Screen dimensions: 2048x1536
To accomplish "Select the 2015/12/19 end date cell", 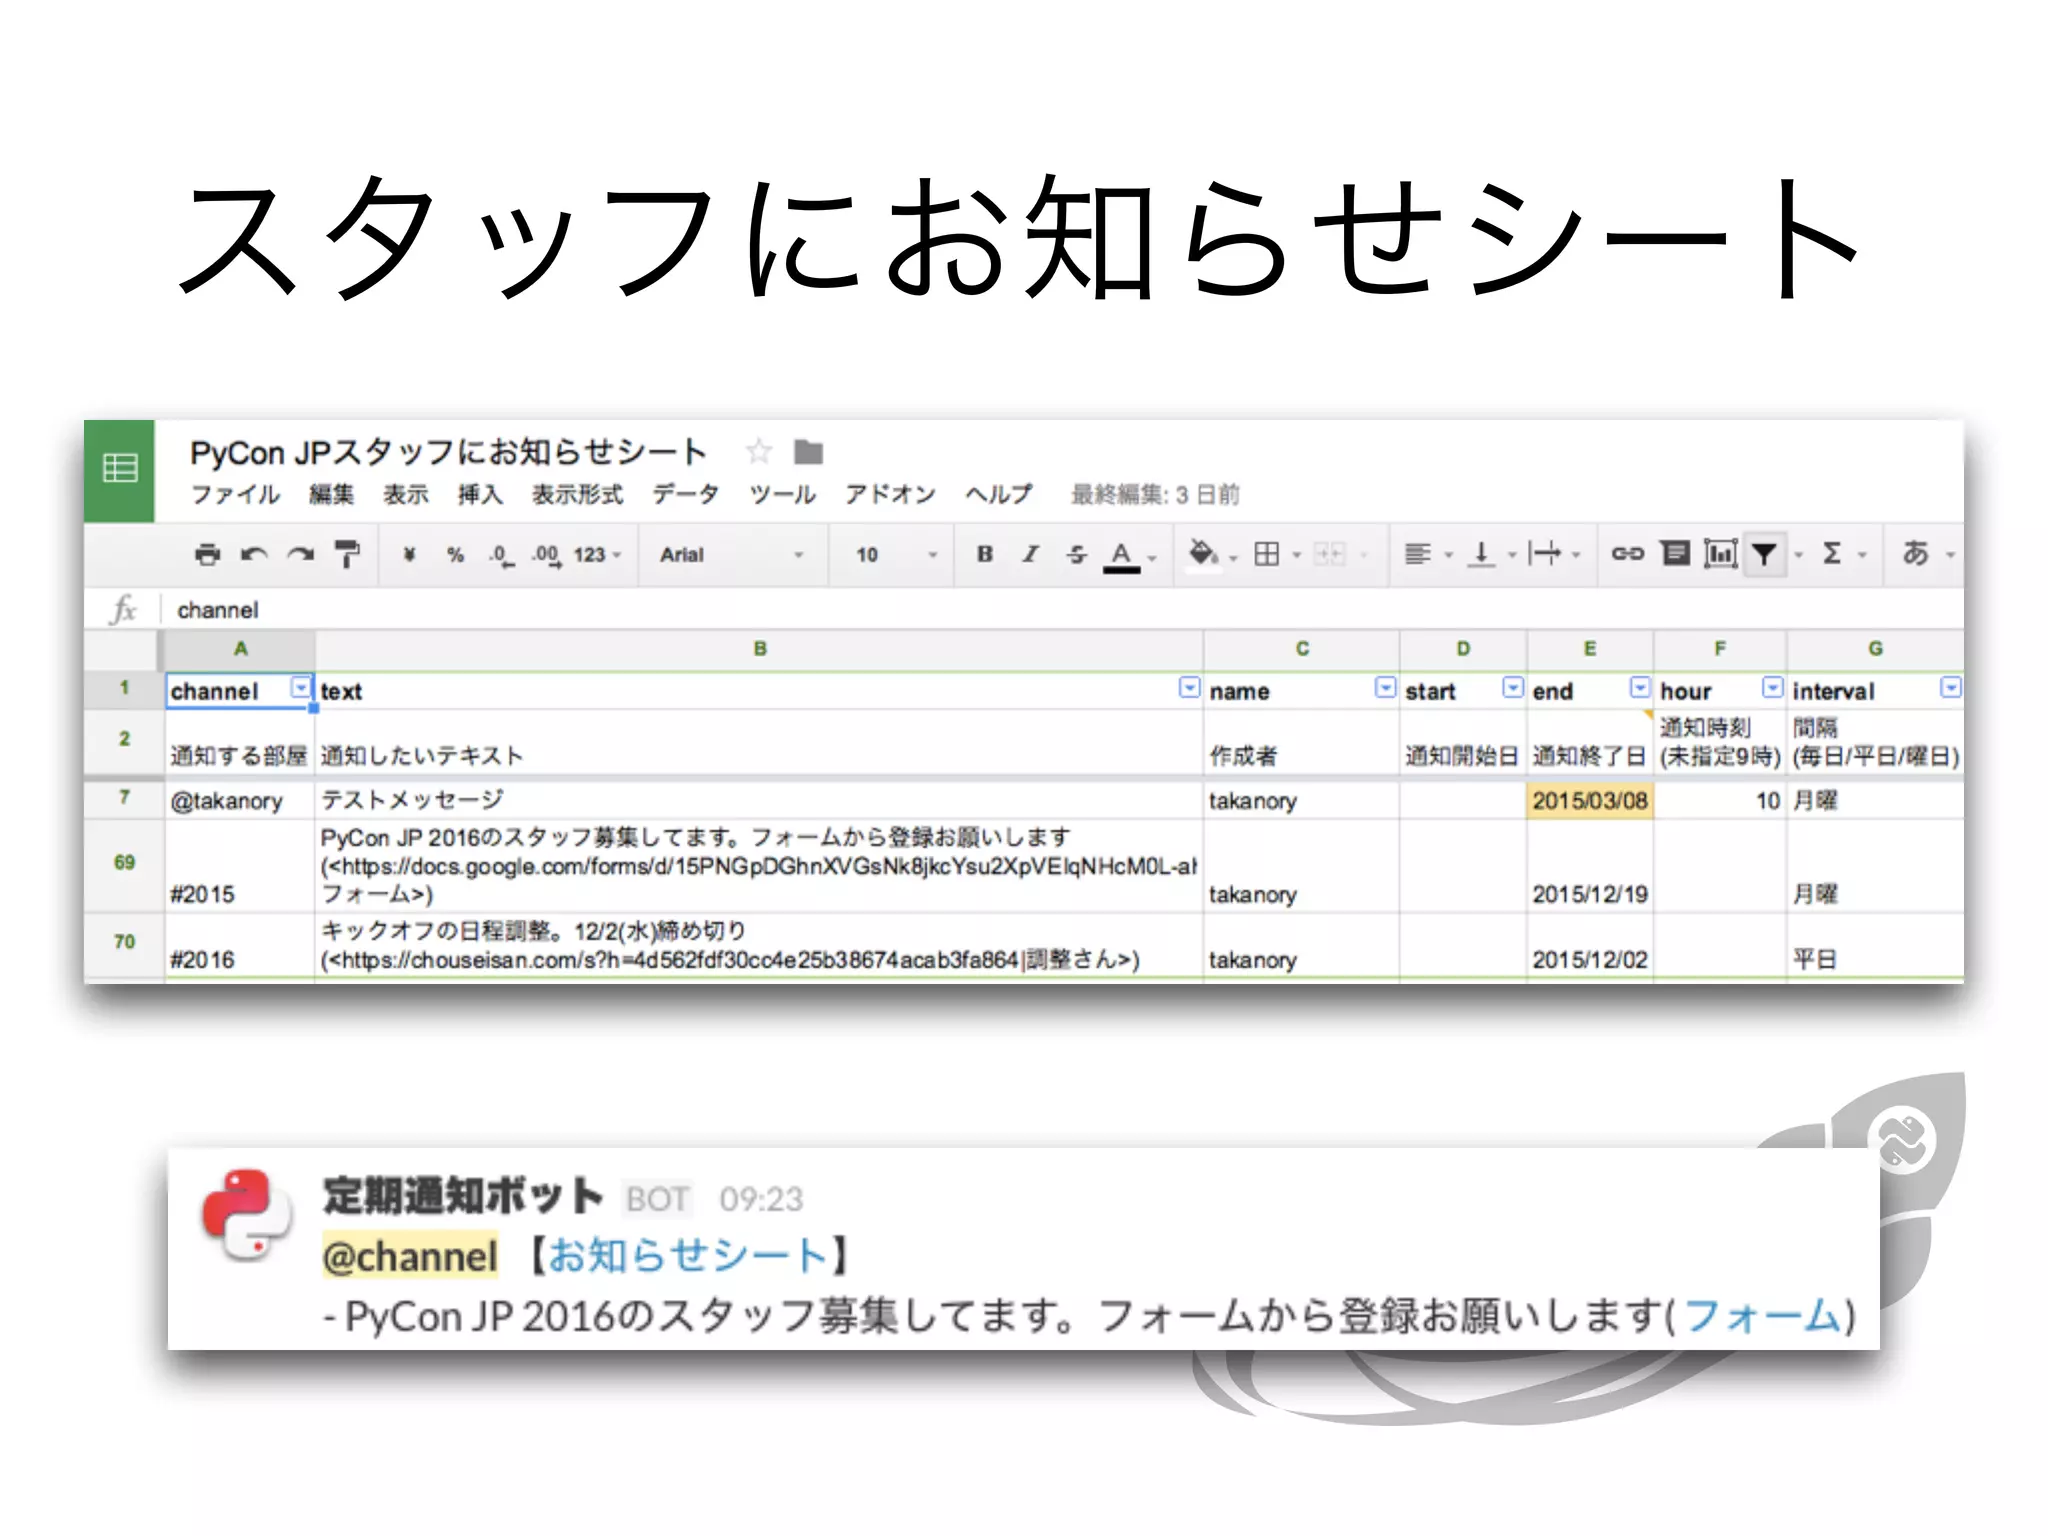I will 1590,866.
